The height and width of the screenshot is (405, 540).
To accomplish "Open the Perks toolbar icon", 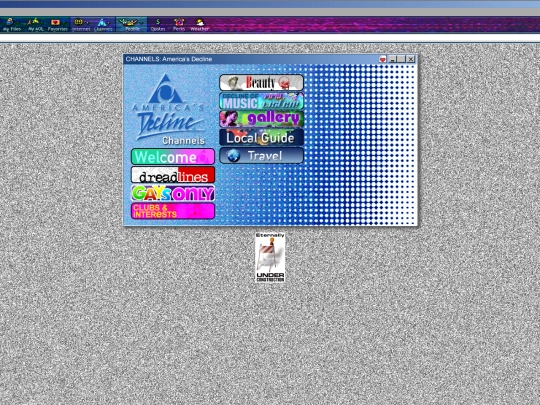I will point(179,24).
